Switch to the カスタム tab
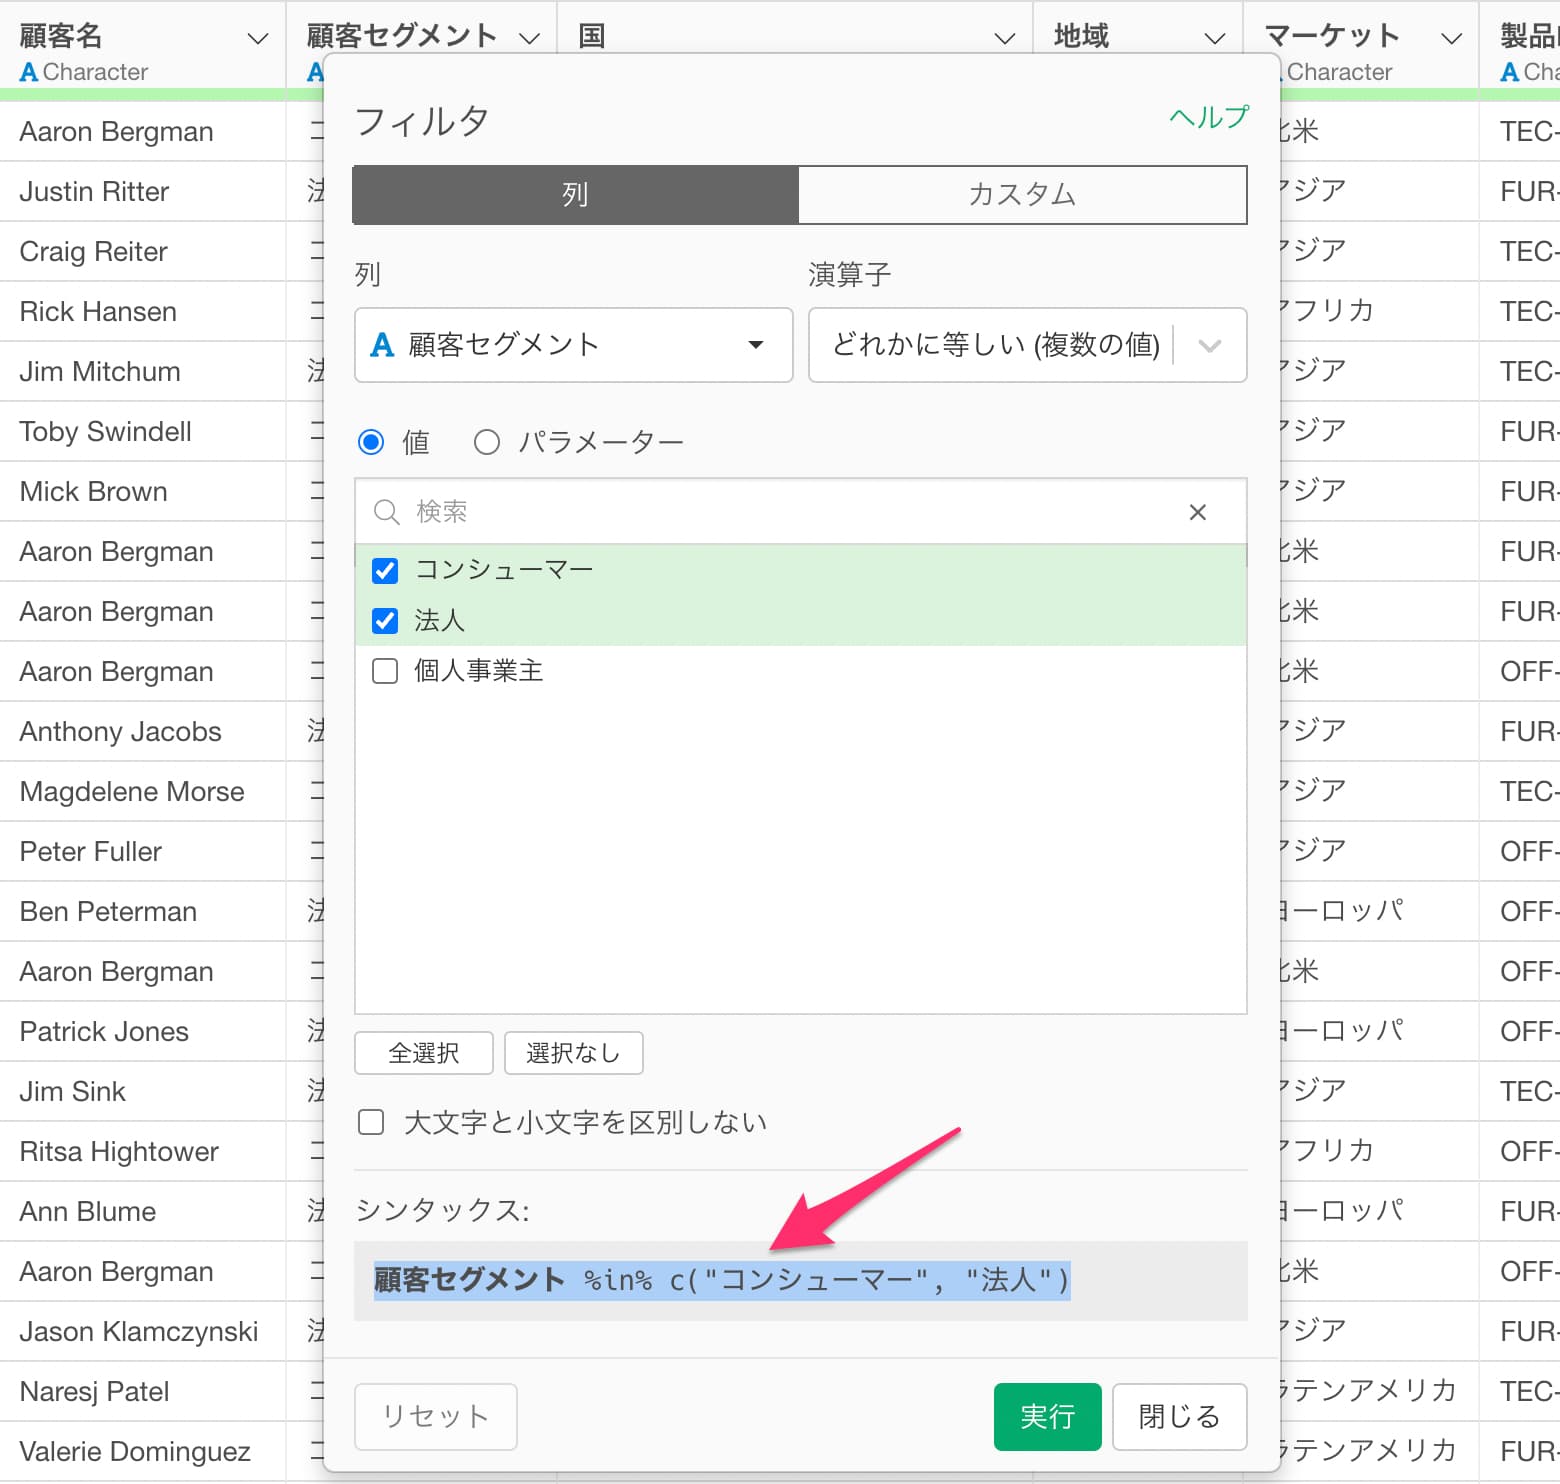This screenshot has width=1560, height=1484. click(x=1021, y=194)
